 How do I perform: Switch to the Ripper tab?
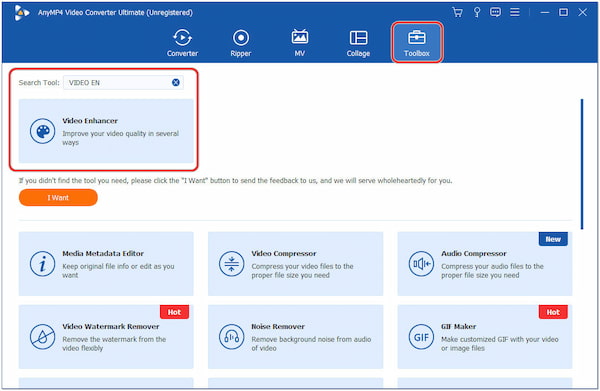point(241,42)
